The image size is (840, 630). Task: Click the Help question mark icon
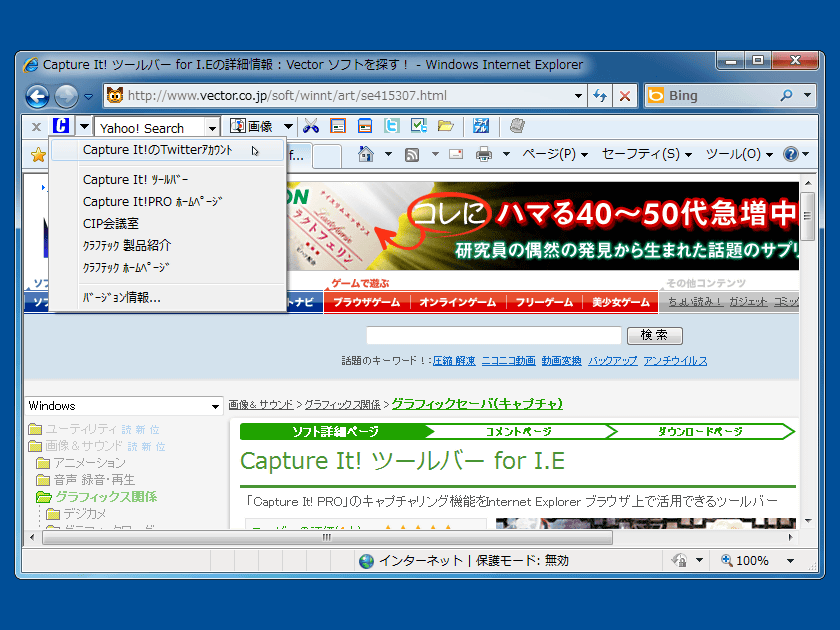click(x=791, y=154)
